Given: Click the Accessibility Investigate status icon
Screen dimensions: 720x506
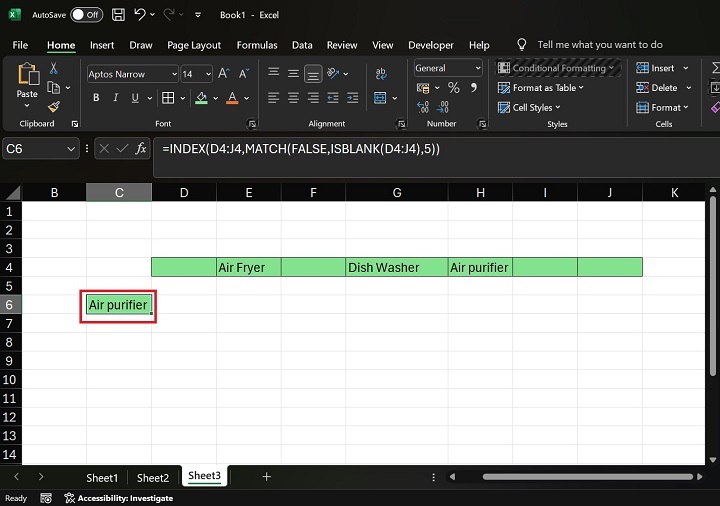Looking at the screenshot, I should [x=70, y=498].
